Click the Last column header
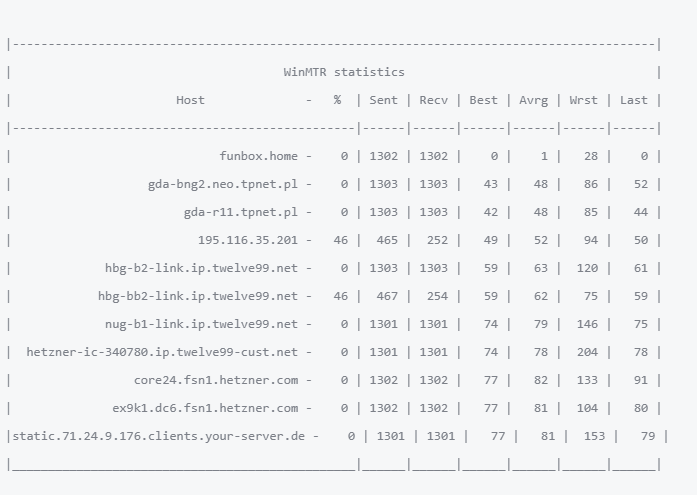The image size is (697, 495). 634,100
